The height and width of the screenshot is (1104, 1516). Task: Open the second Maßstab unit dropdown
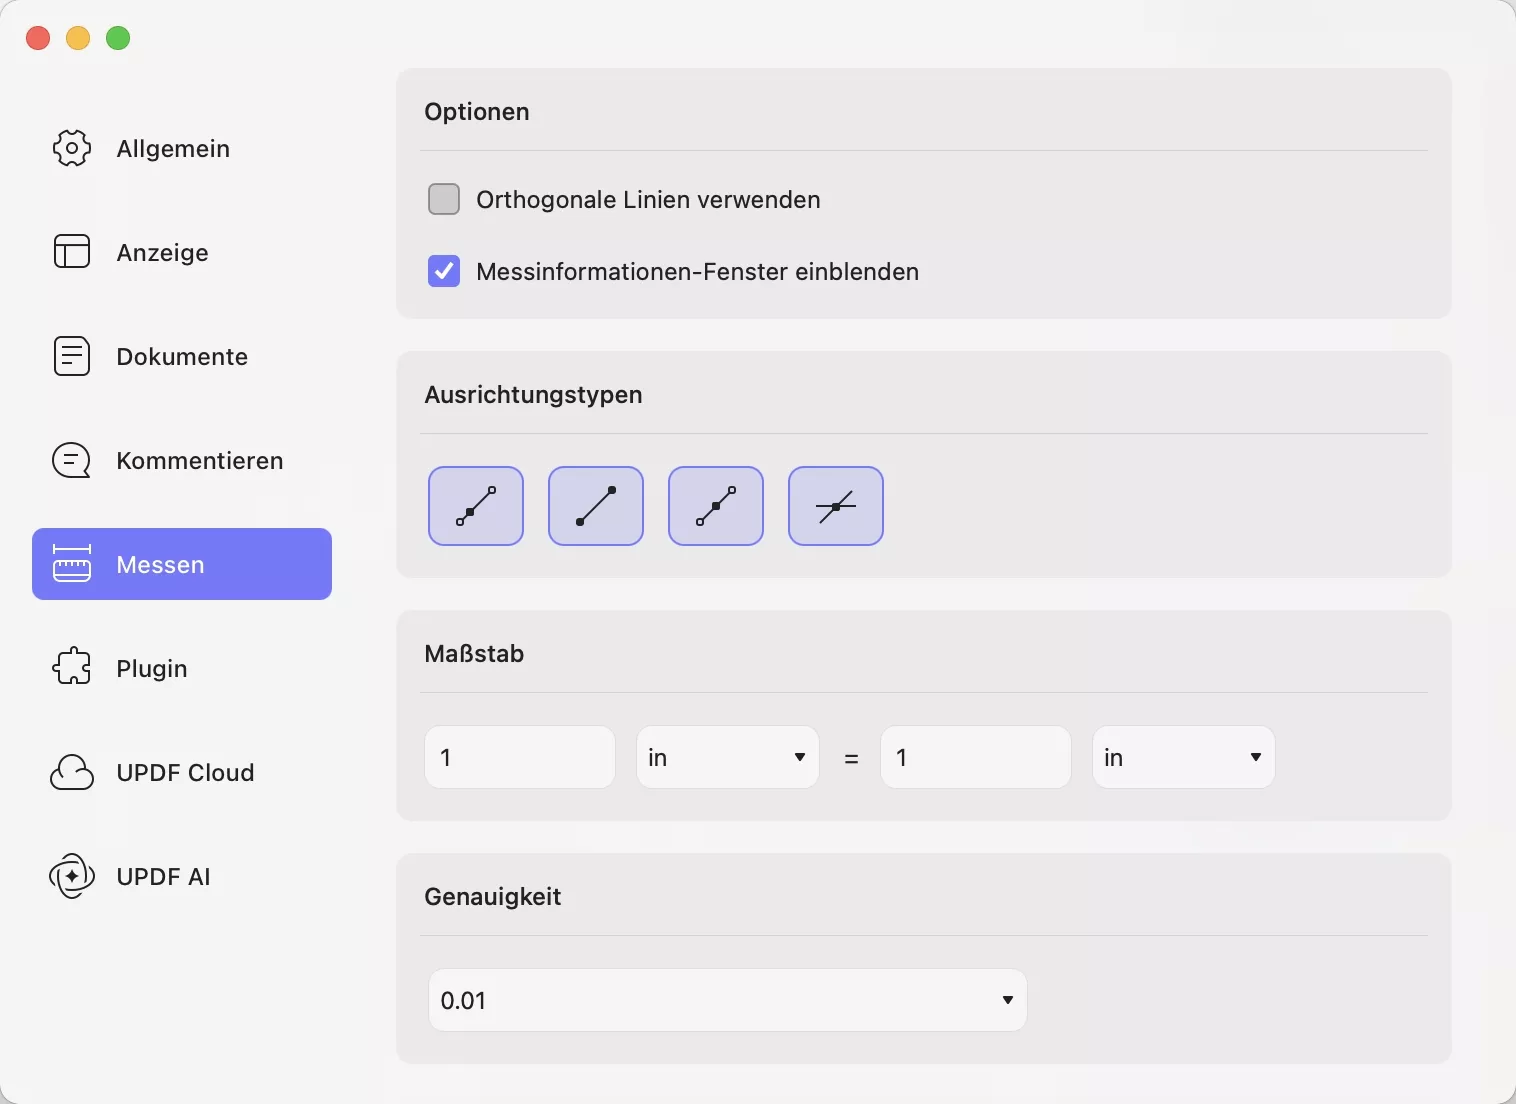[x=1183, y=757]
